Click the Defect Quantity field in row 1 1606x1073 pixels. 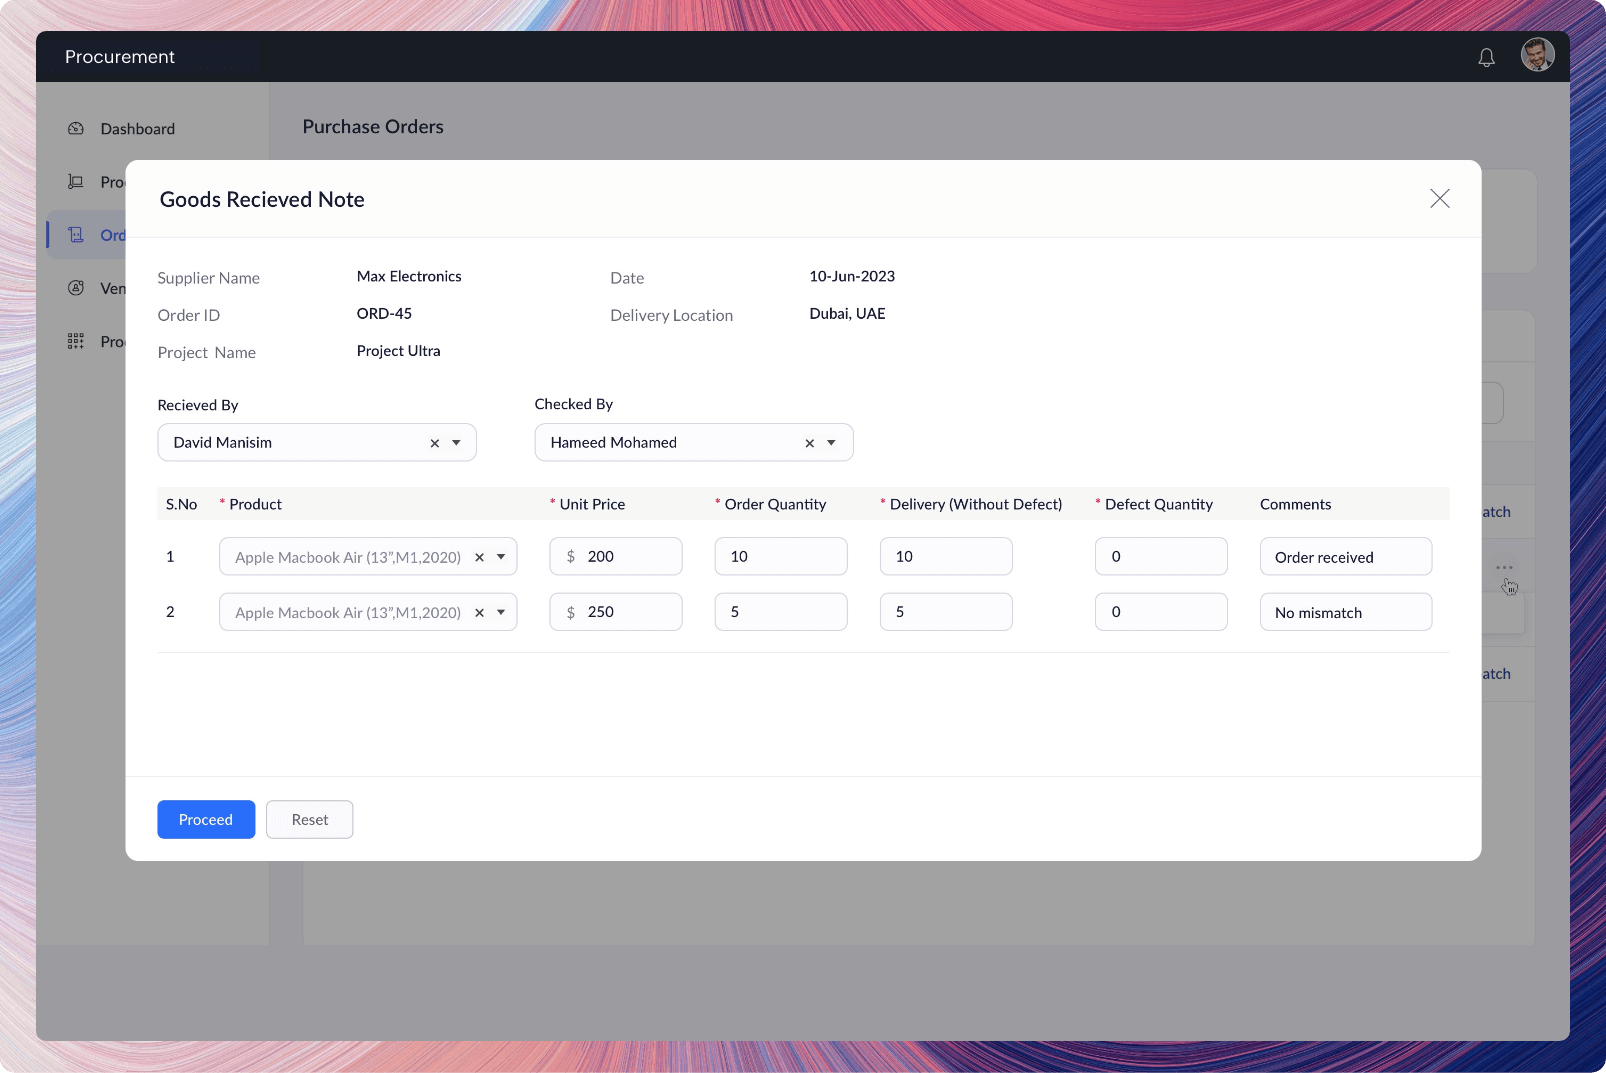1161,556
